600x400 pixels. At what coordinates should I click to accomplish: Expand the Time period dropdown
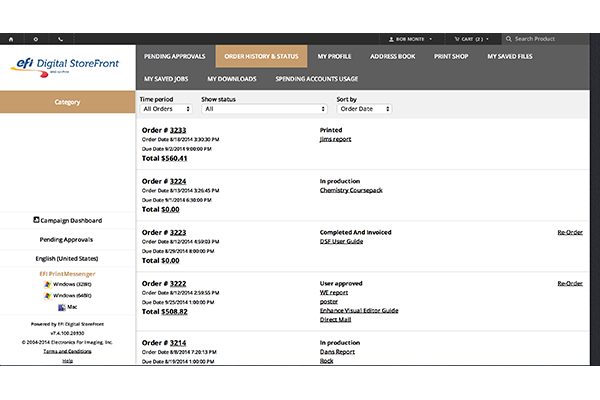(x=165, y=109)
